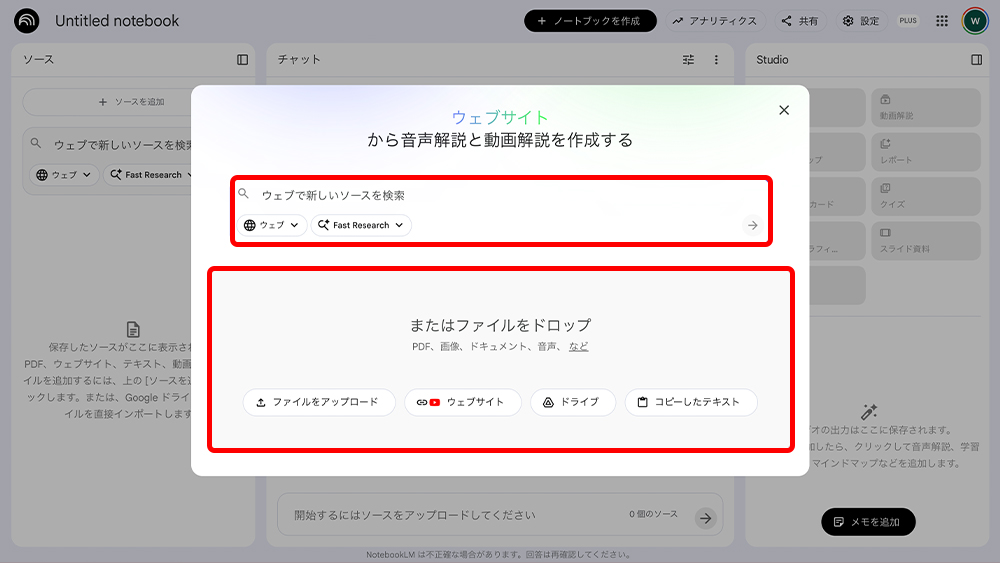Open Google apps grid icon

tap(942, 21)
